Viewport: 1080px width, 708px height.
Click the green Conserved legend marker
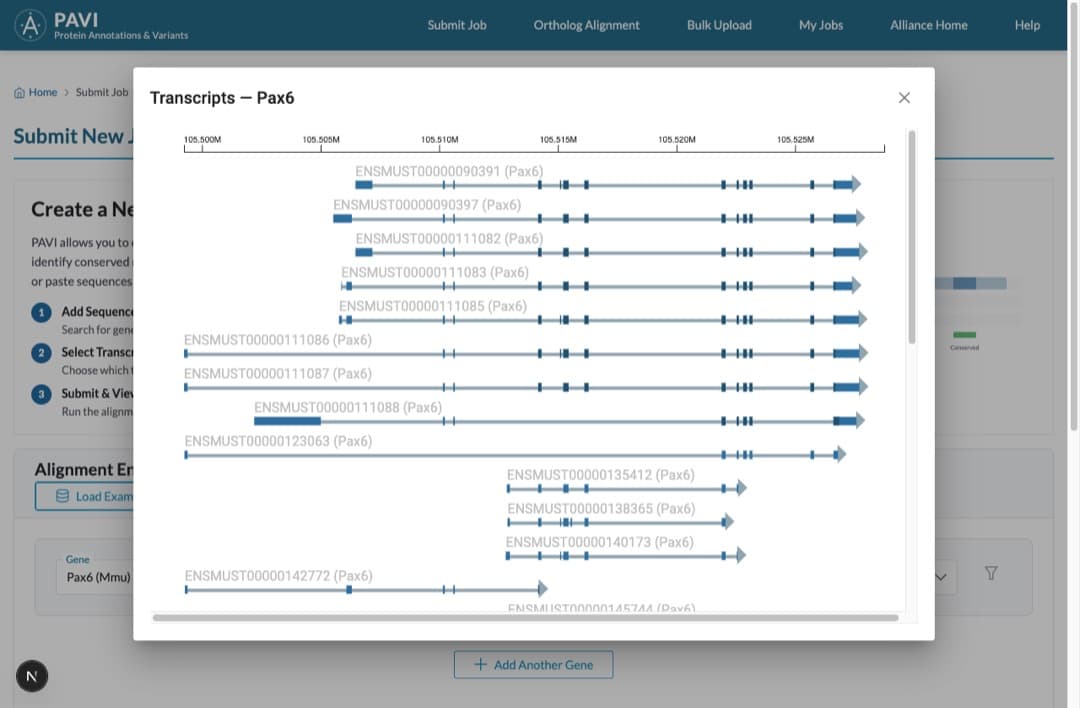pyautogui.click(x=964, y=335)
